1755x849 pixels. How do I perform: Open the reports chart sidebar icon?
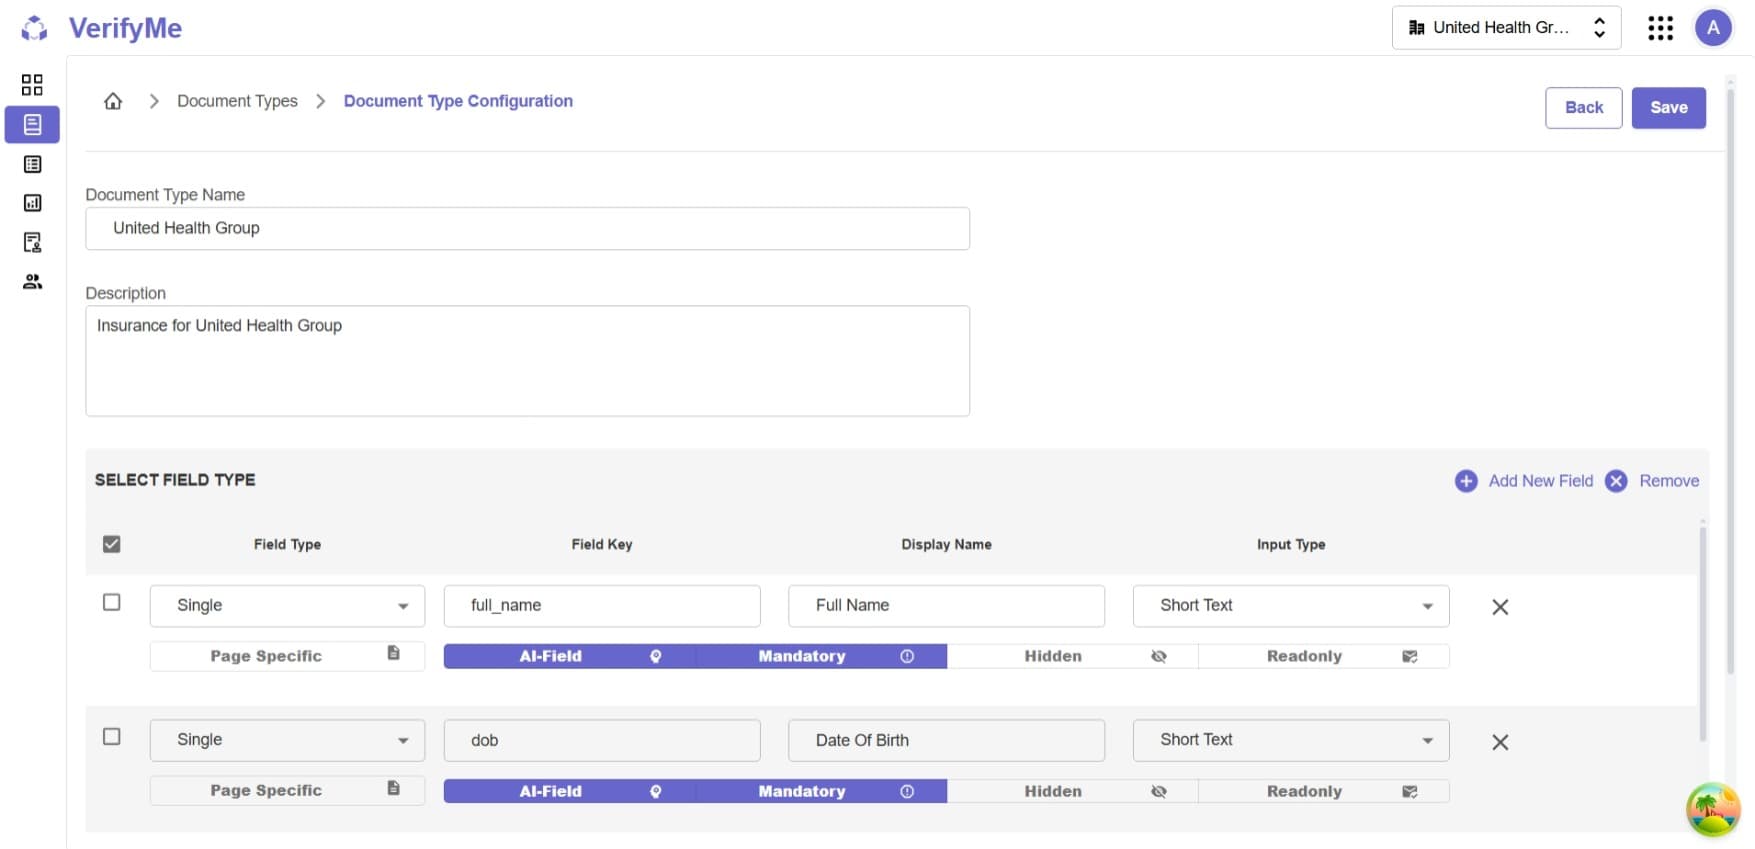[32, 203]
